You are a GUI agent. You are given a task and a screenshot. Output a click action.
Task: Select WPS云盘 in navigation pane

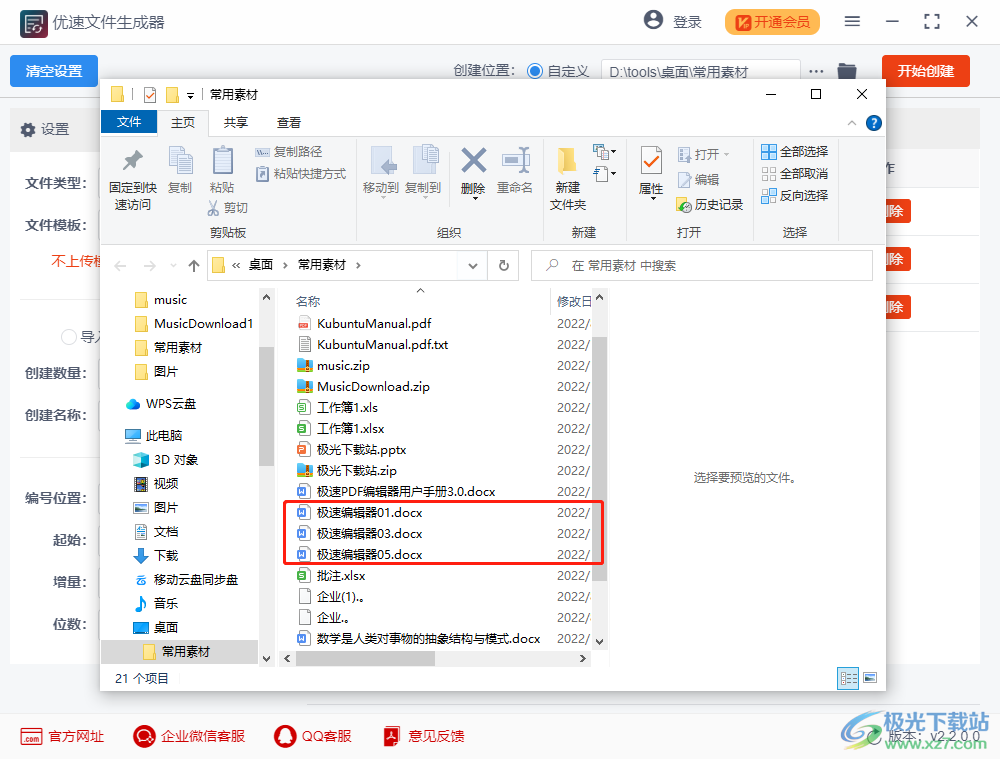pyautogui.click(x=161, y=404)
